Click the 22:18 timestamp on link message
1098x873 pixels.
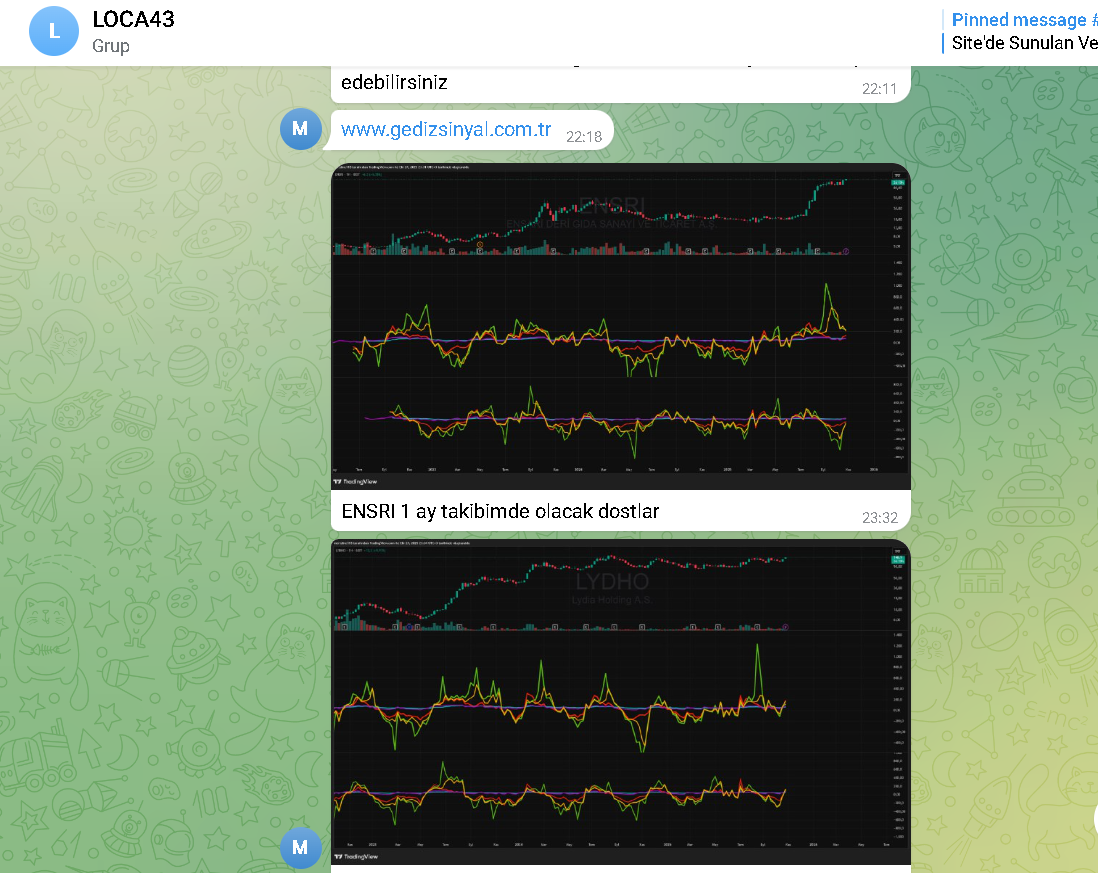coord(584,136)
